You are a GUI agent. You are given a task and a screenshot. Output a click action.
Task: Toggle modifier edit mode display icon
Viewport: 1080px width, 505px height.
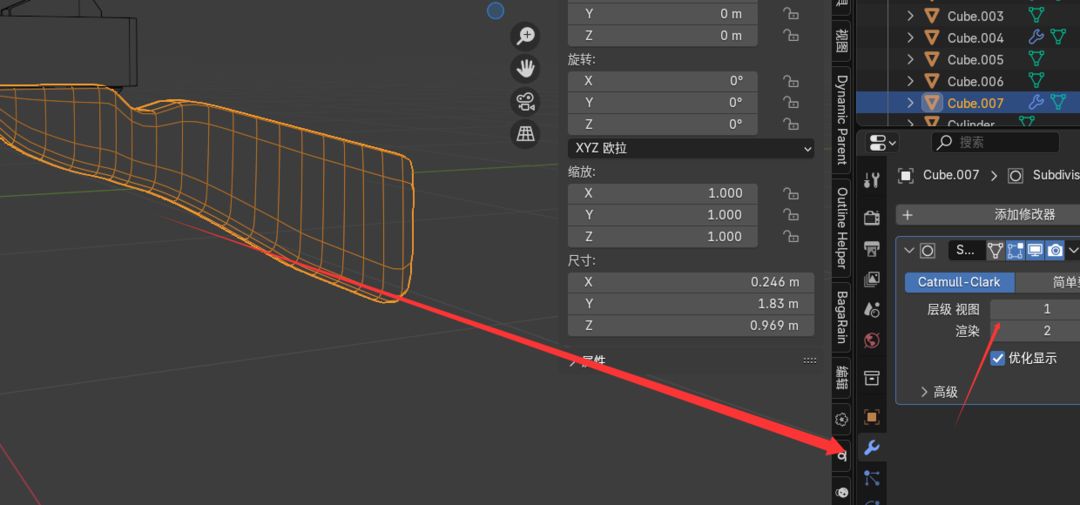pyautogui.click(x=1015, y=250)
